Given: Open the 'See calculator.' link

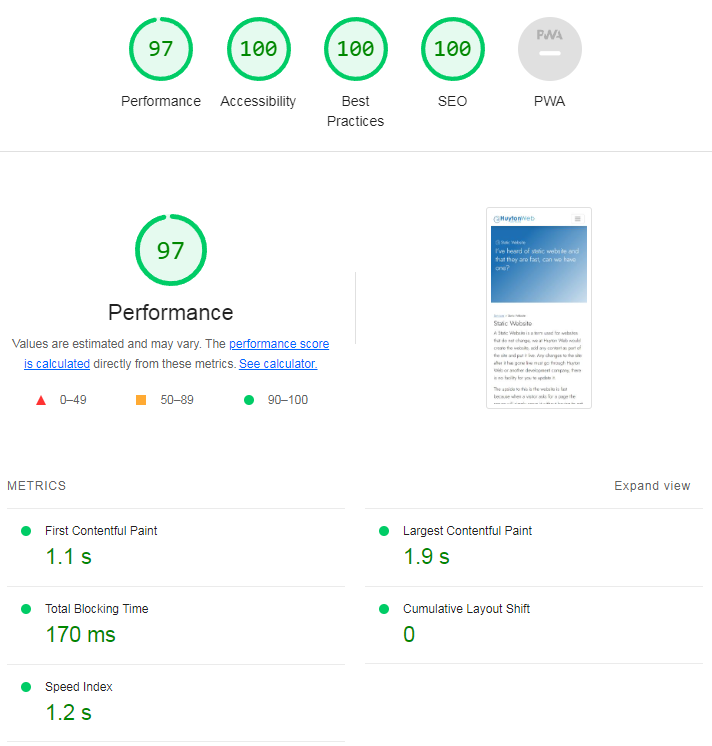Looking at the screenshot, I should point(278,364).
